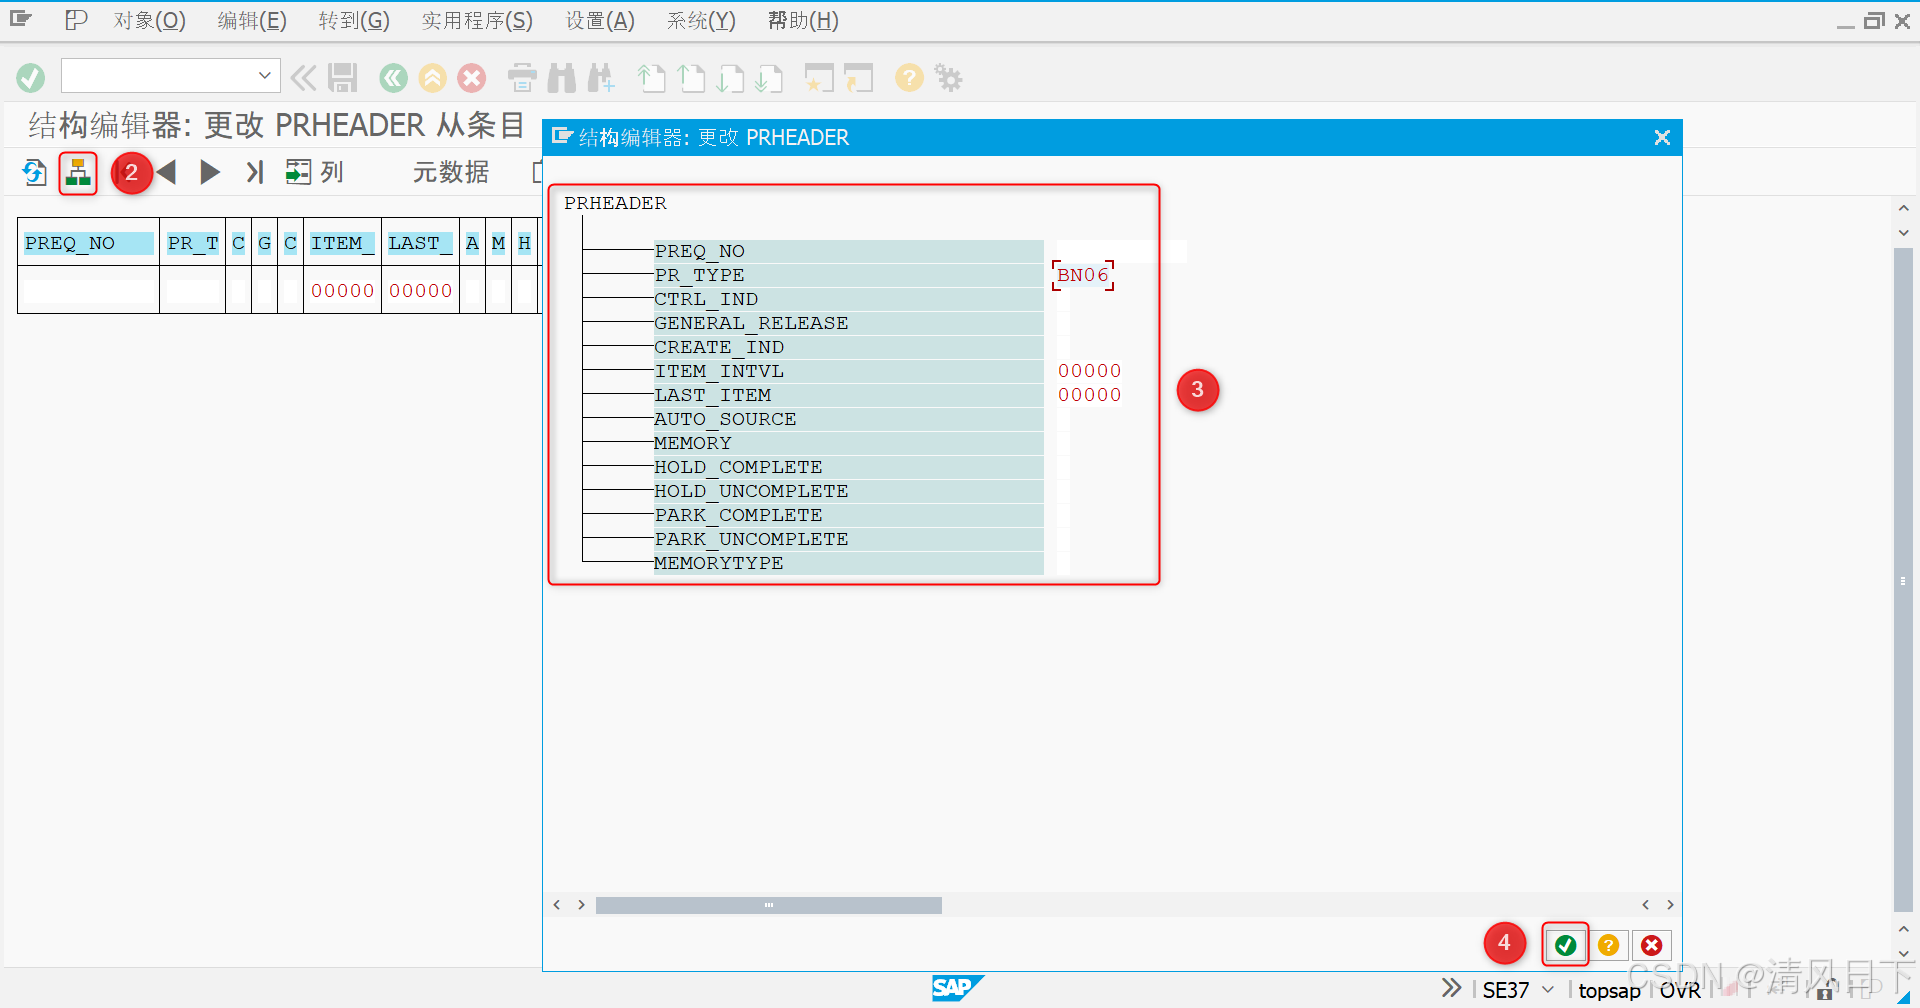Click the green Enter checkmark in main toolbar
The width and height of the screenshot is (1920, 1008).
[31, 77]
